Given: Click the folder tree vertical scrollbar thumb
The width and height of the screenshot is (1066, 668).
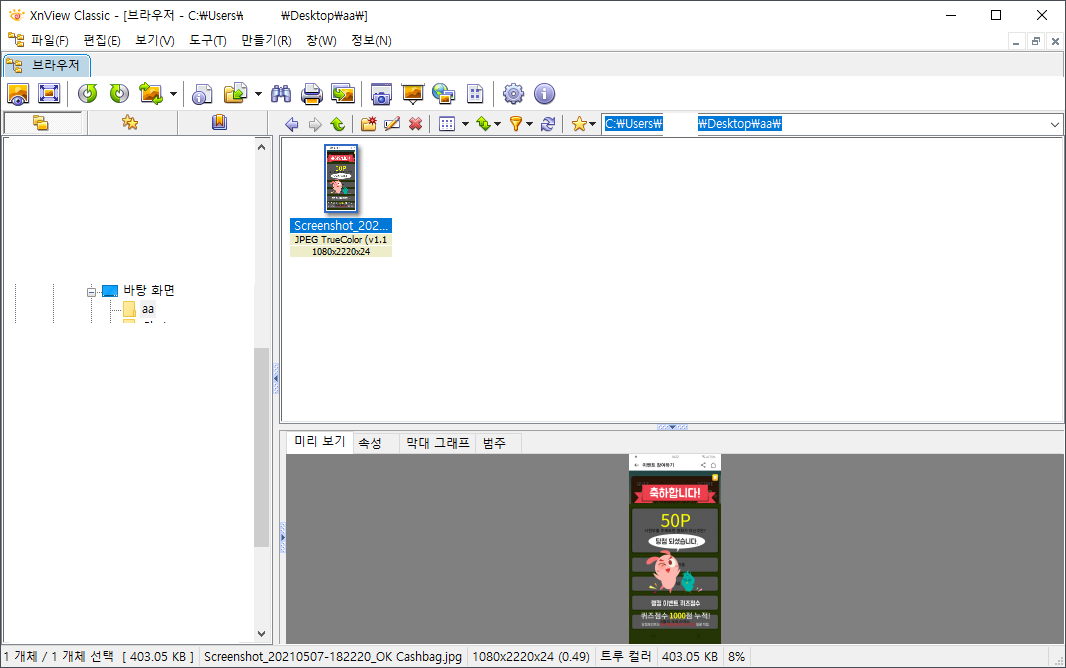Looking at the screenshot, I should [262, 447].
